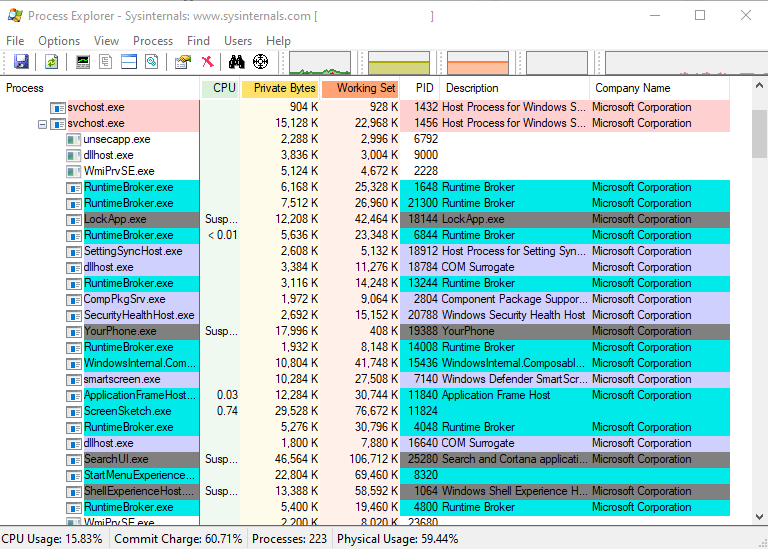Click the icon beside SecurityHealthHost.exe
768x549 pixels.
pyautogui.click(x=74, y=315)
